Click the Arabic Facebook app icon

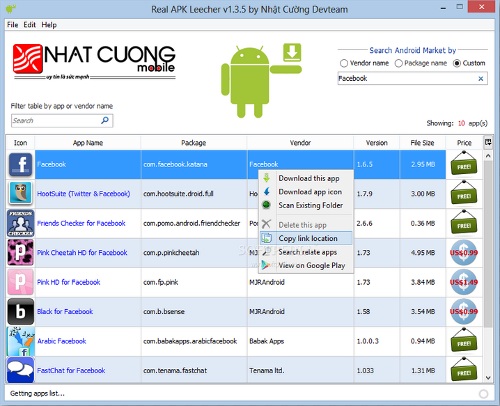[x=20, y=341]
